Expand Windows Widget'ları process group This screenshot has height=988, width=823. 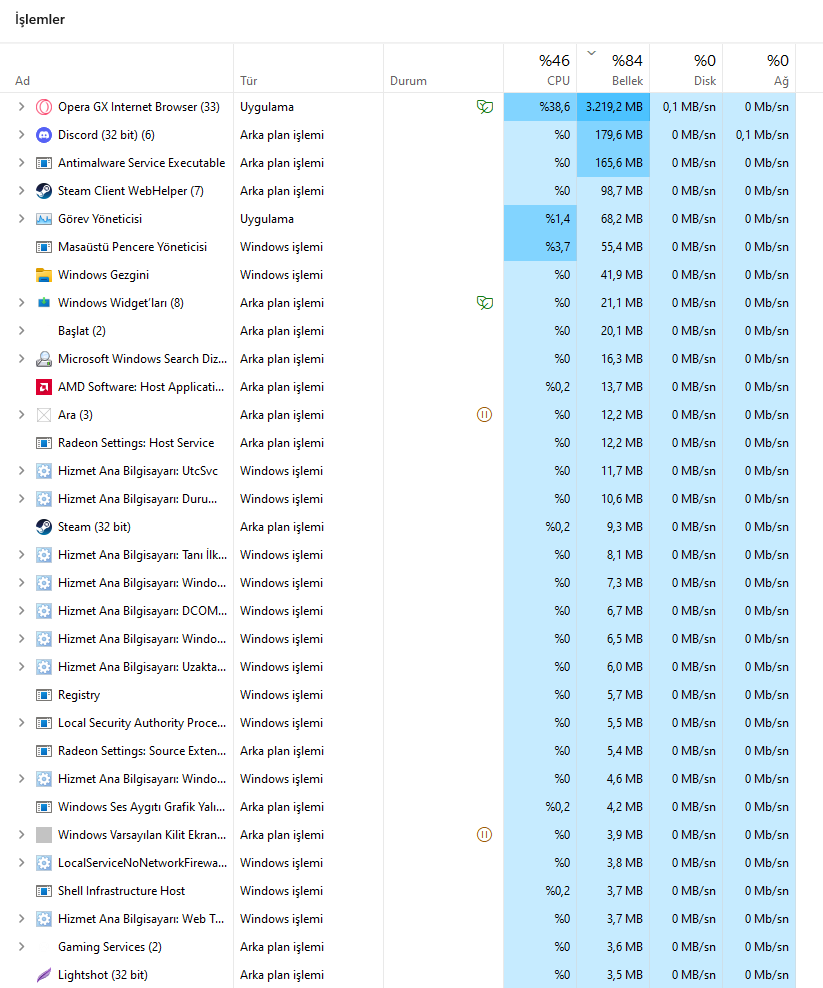(21, 303)
